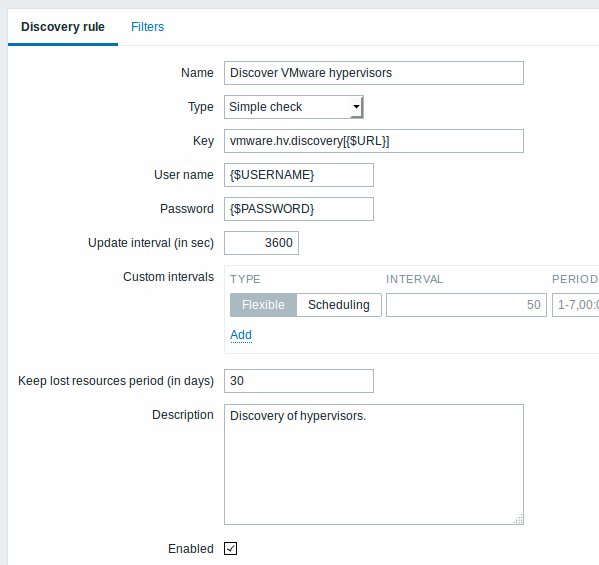Click into the Key field

[374, 141]
